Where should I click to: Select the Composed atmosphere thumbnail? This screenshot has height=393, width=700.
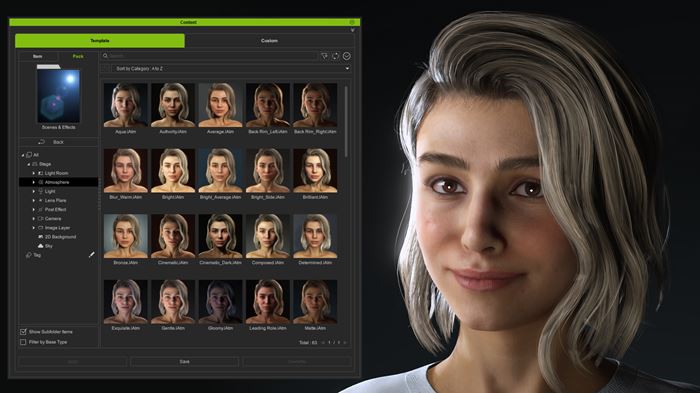pos(267,236)
